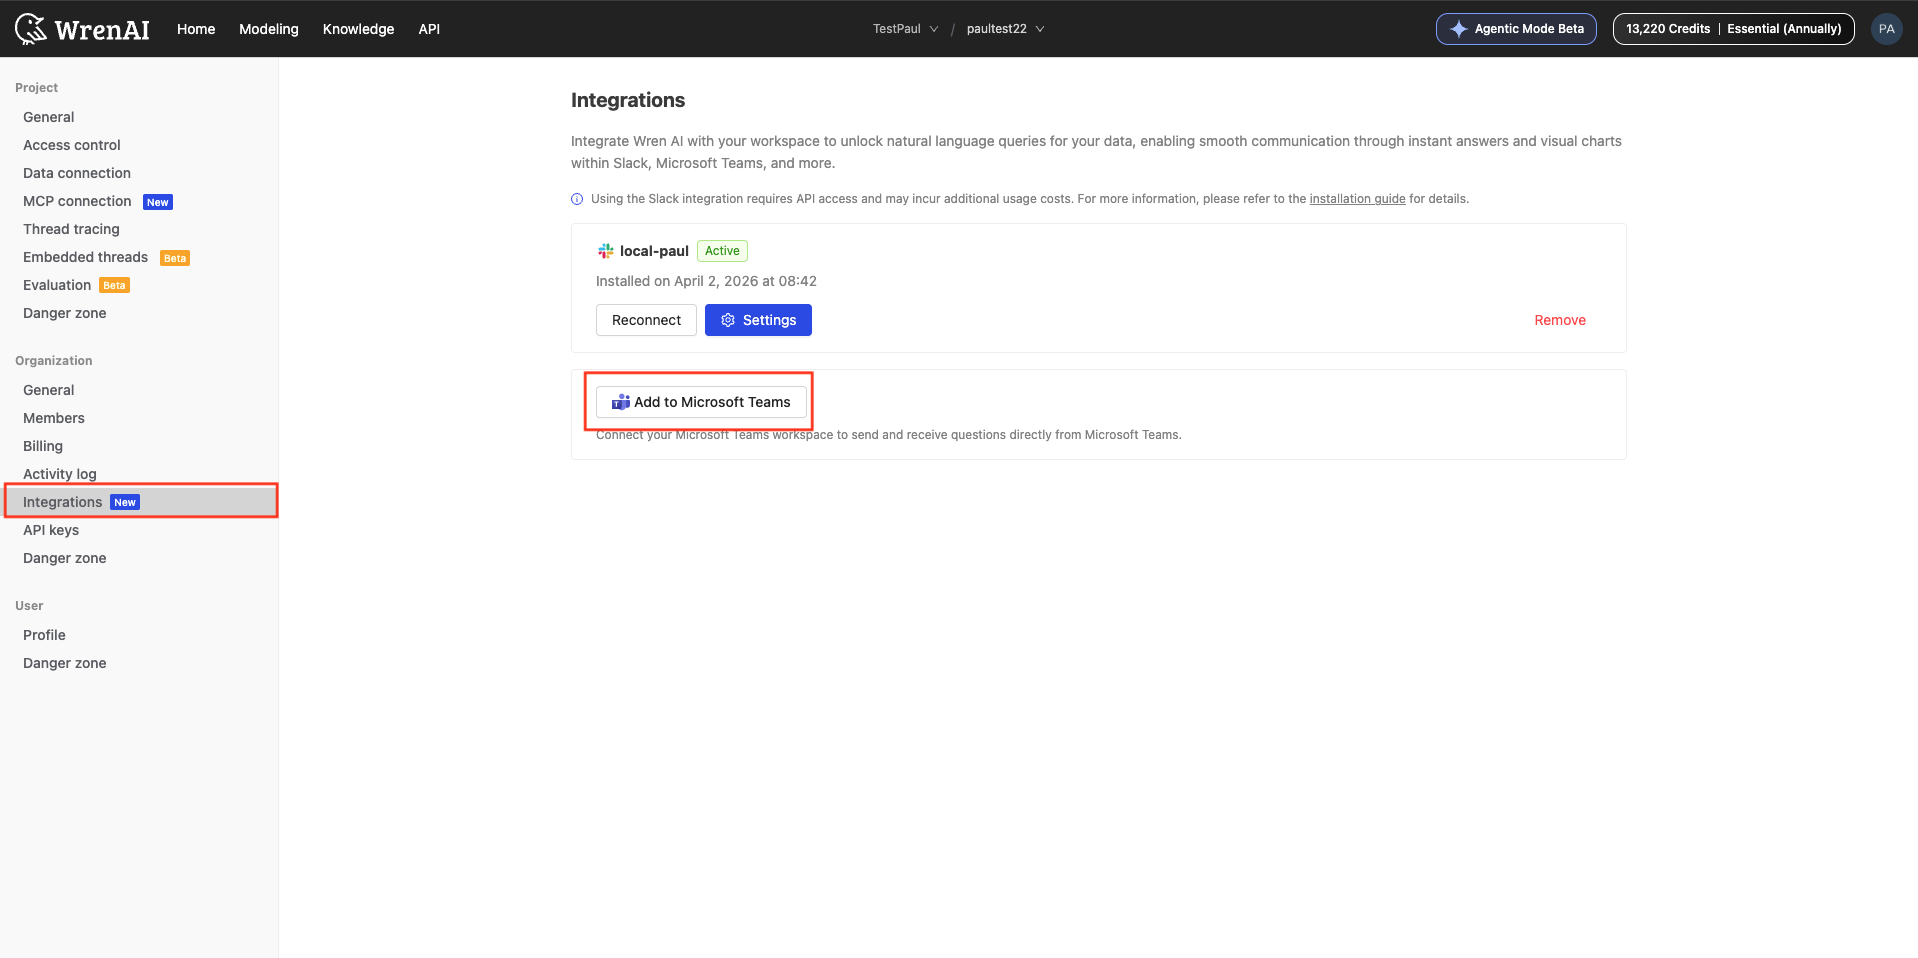This screenshot has height=958, width=1918.
Task: Open Data connection settings
Action: tap(139, 173)
